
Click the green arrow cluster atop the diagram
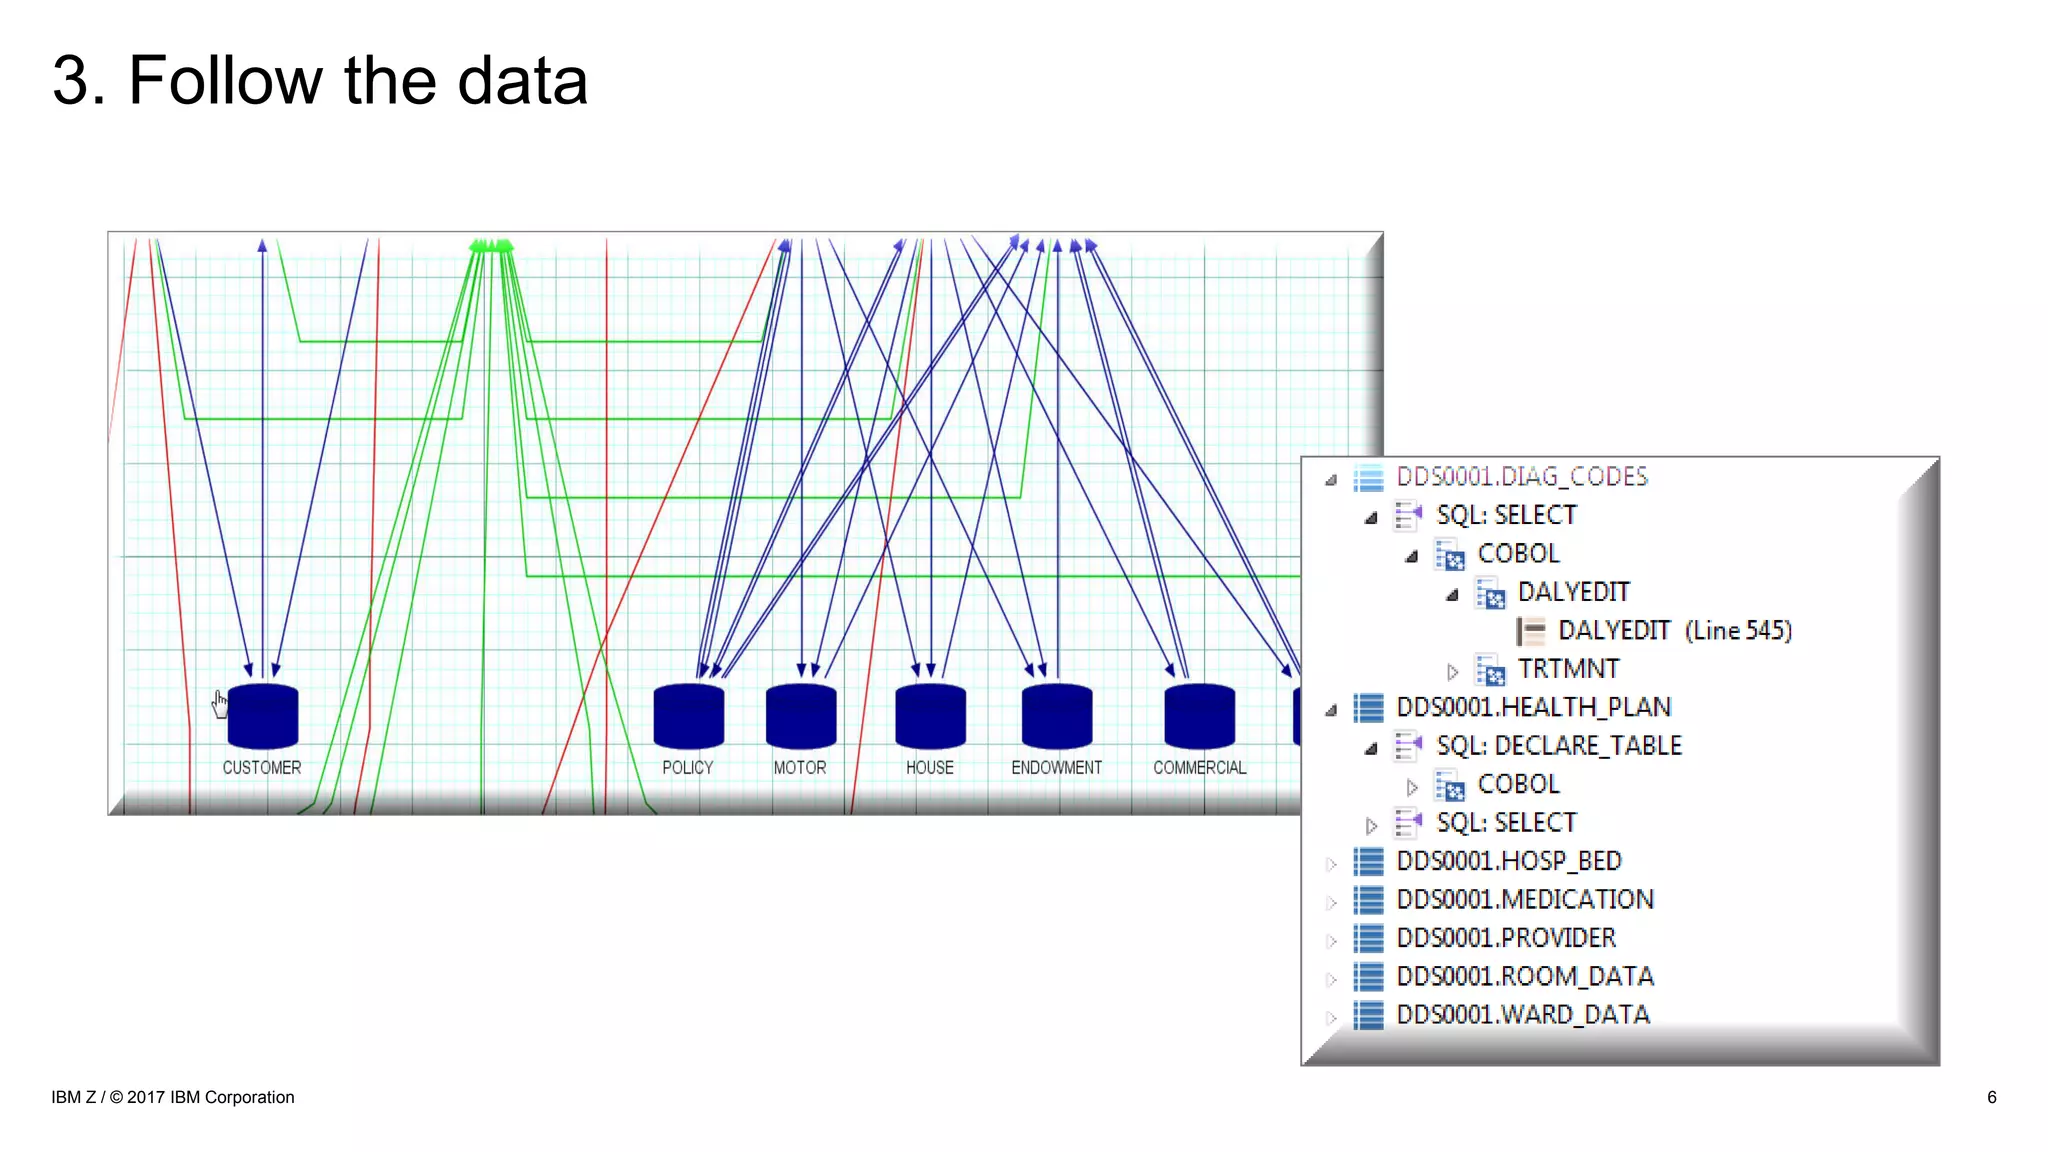tap(491, 246)
